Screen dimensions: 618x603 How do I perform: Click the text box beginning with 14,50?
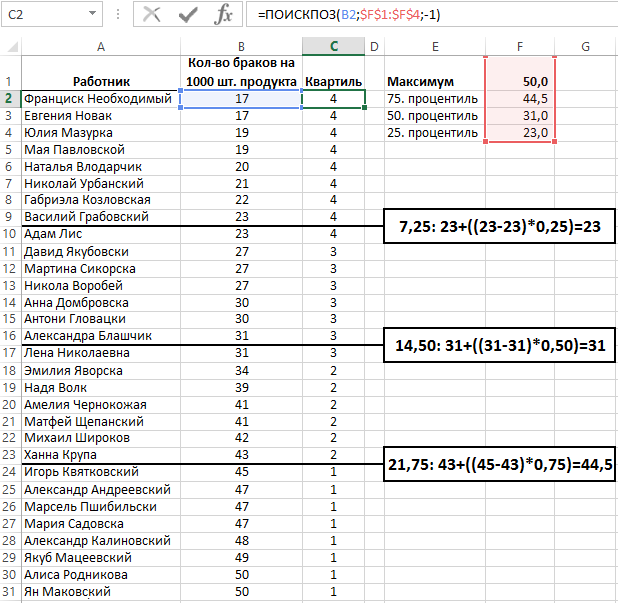[499, 346]
